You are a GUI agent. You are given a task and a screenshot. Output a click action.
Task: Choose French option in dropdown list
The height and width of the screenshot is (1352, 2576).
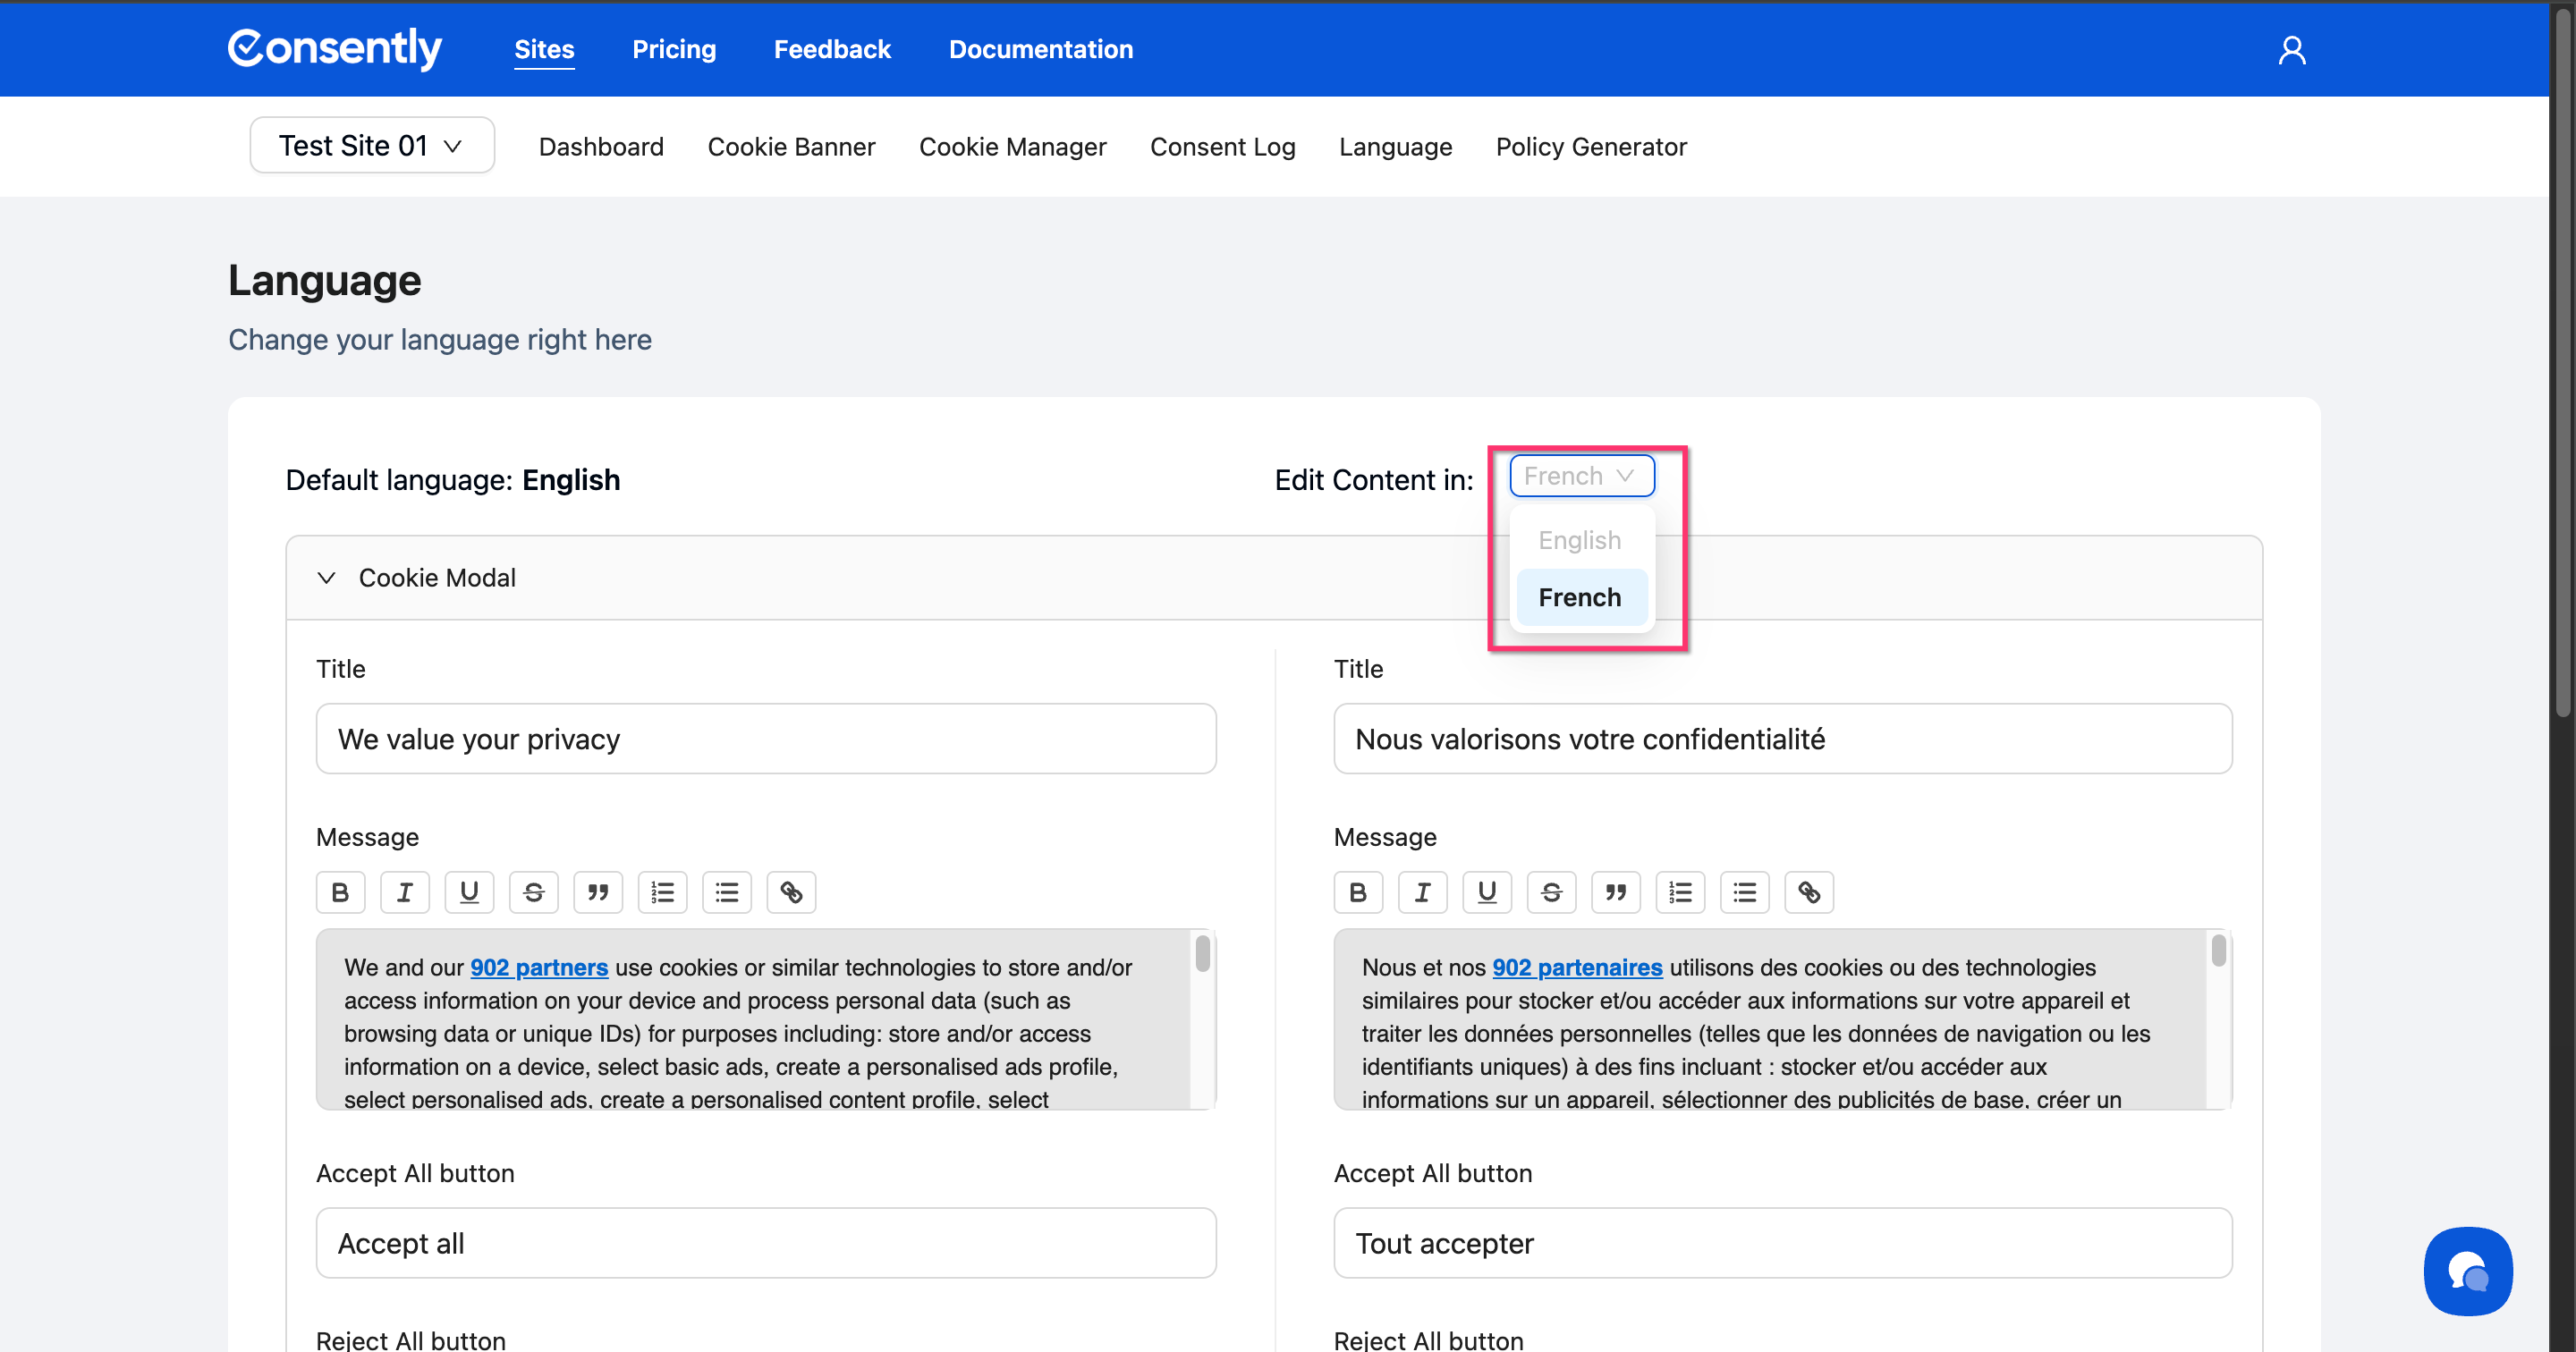click(1579, 597)
